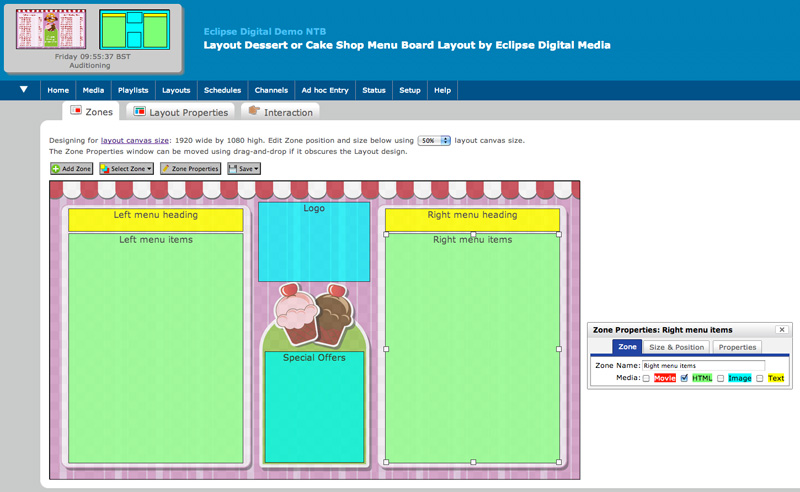Go to the Schedules page
The height and width of the screenshot is (492, 800).
(x=222, y=90)
